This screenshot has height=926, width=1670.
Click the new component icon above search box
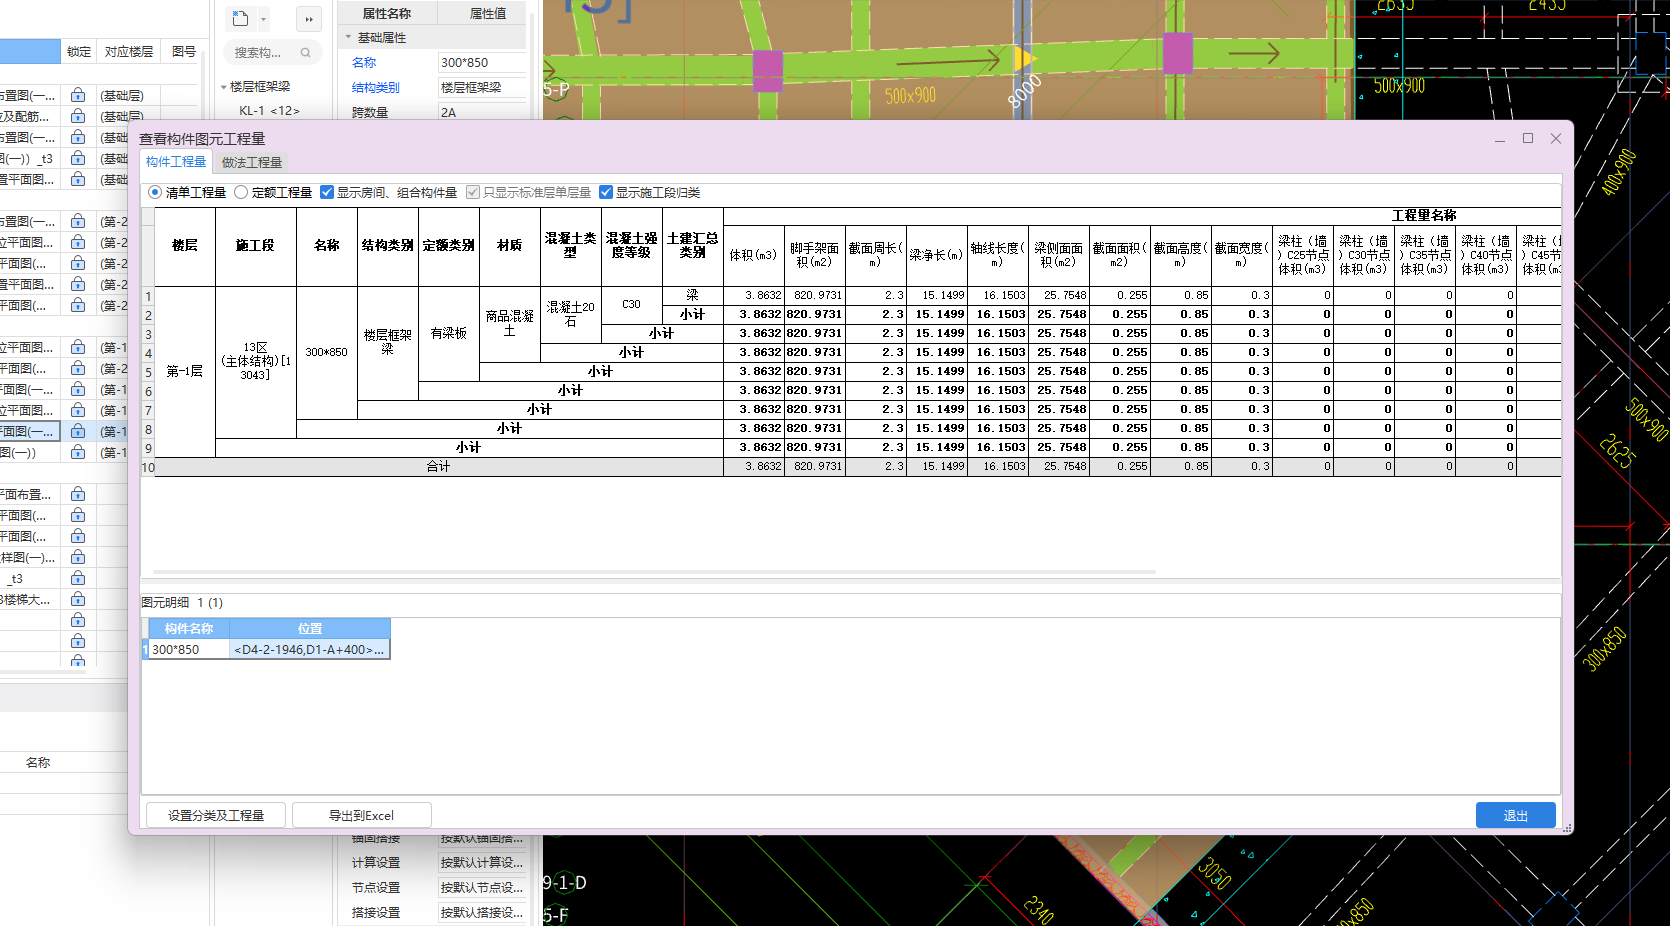(x=240, y=18)
